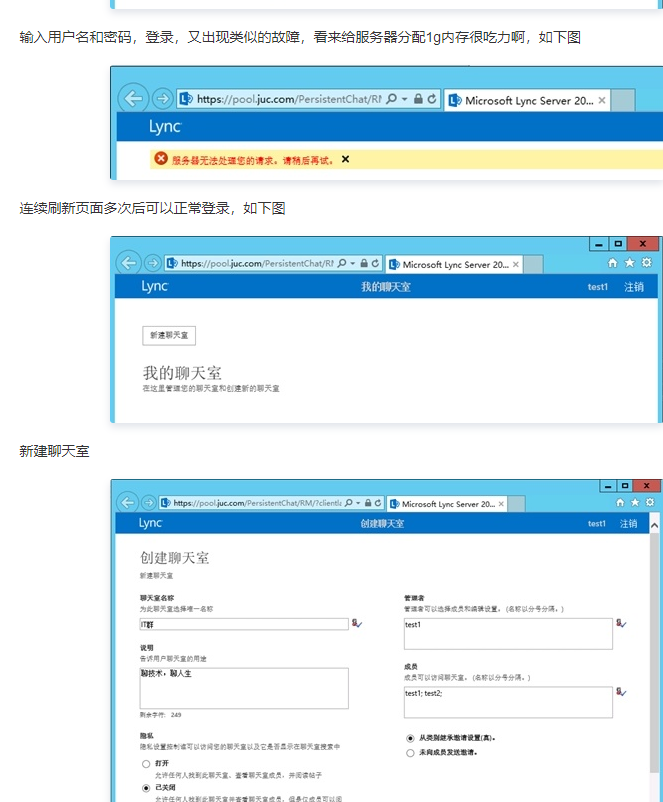
Task: Refresh the 我的聊天室 browser window
Action: 375,263
